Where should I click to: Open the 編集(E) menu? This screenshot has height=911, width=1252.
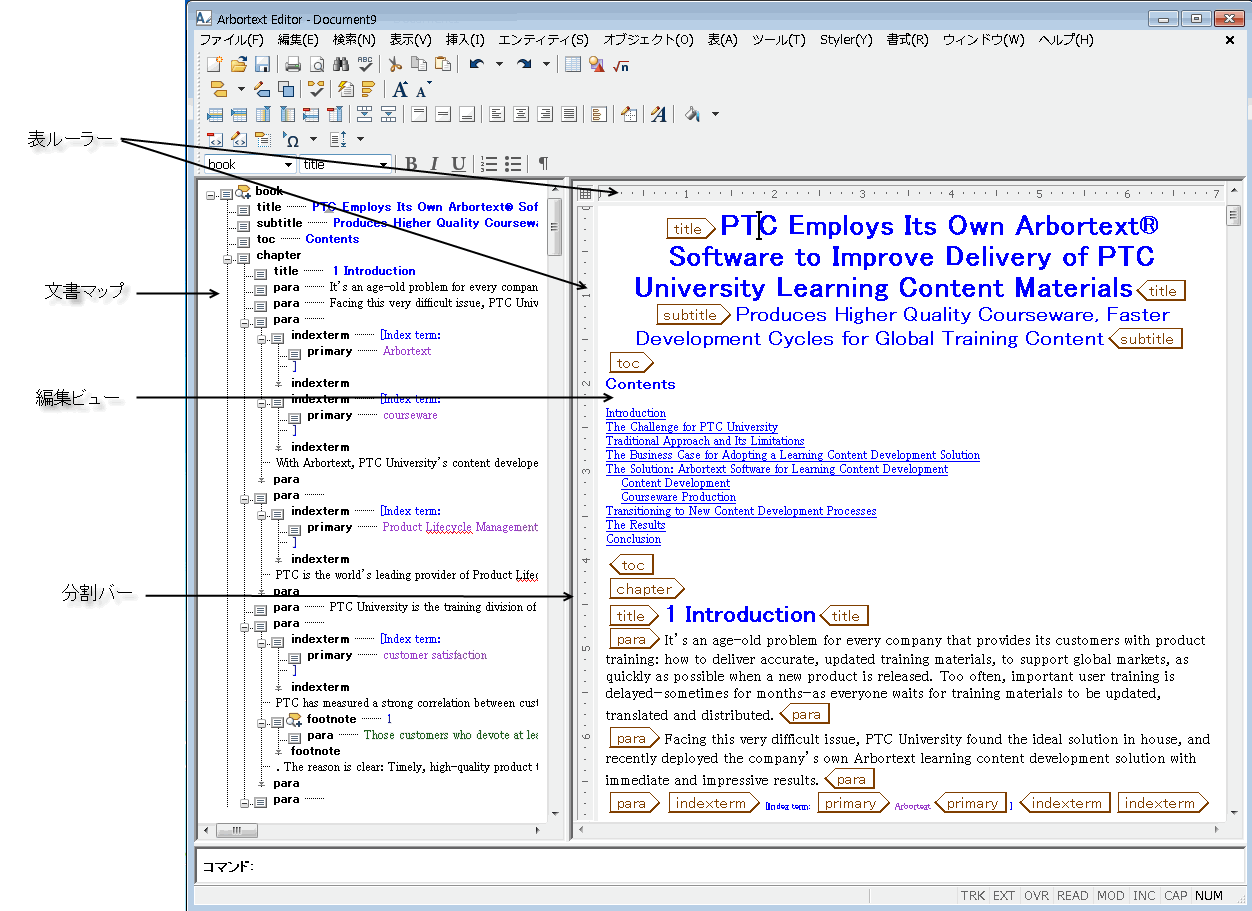pos(298,40)
